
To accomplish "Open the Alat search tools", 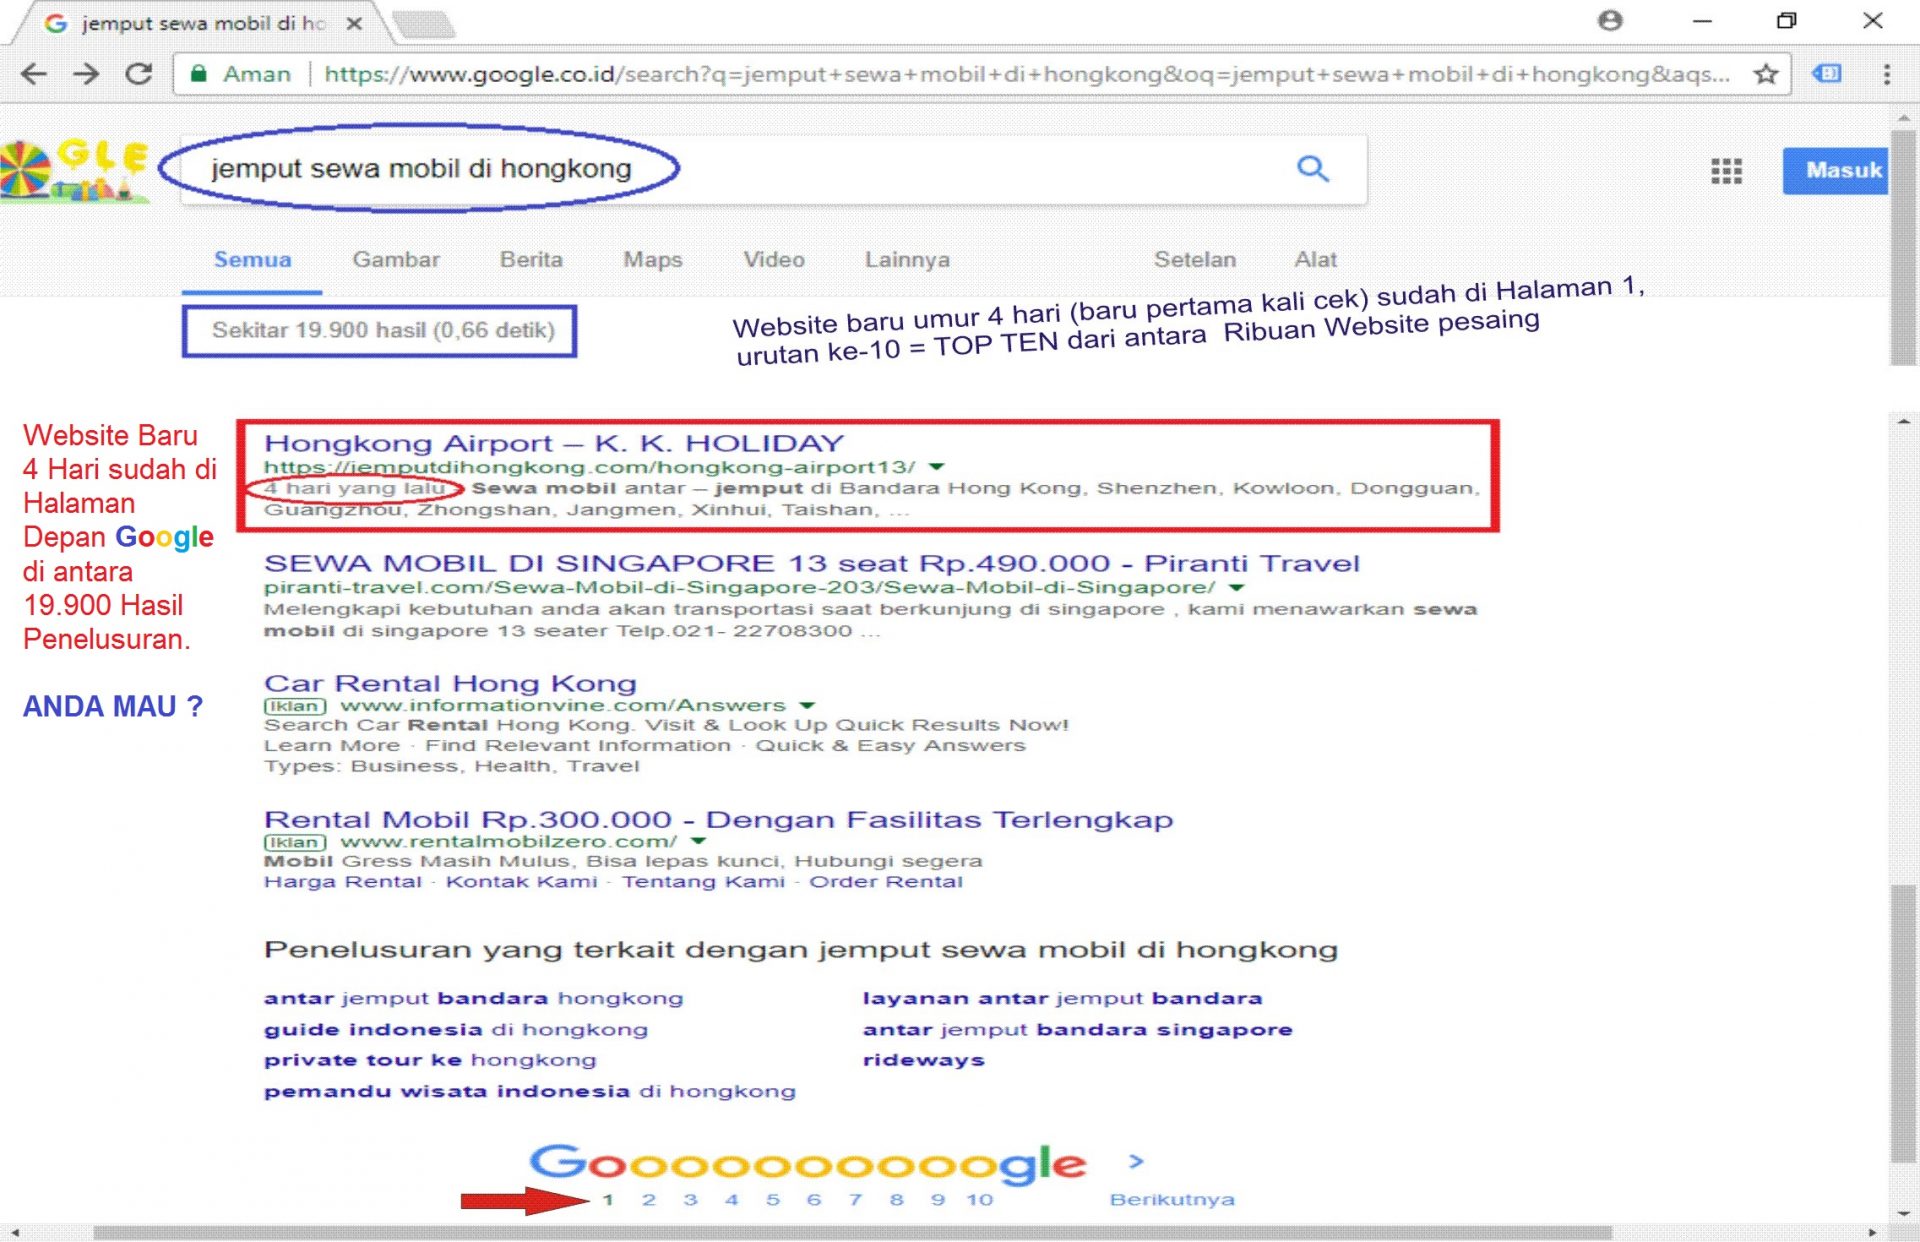I will click(x=1315, y=259).
